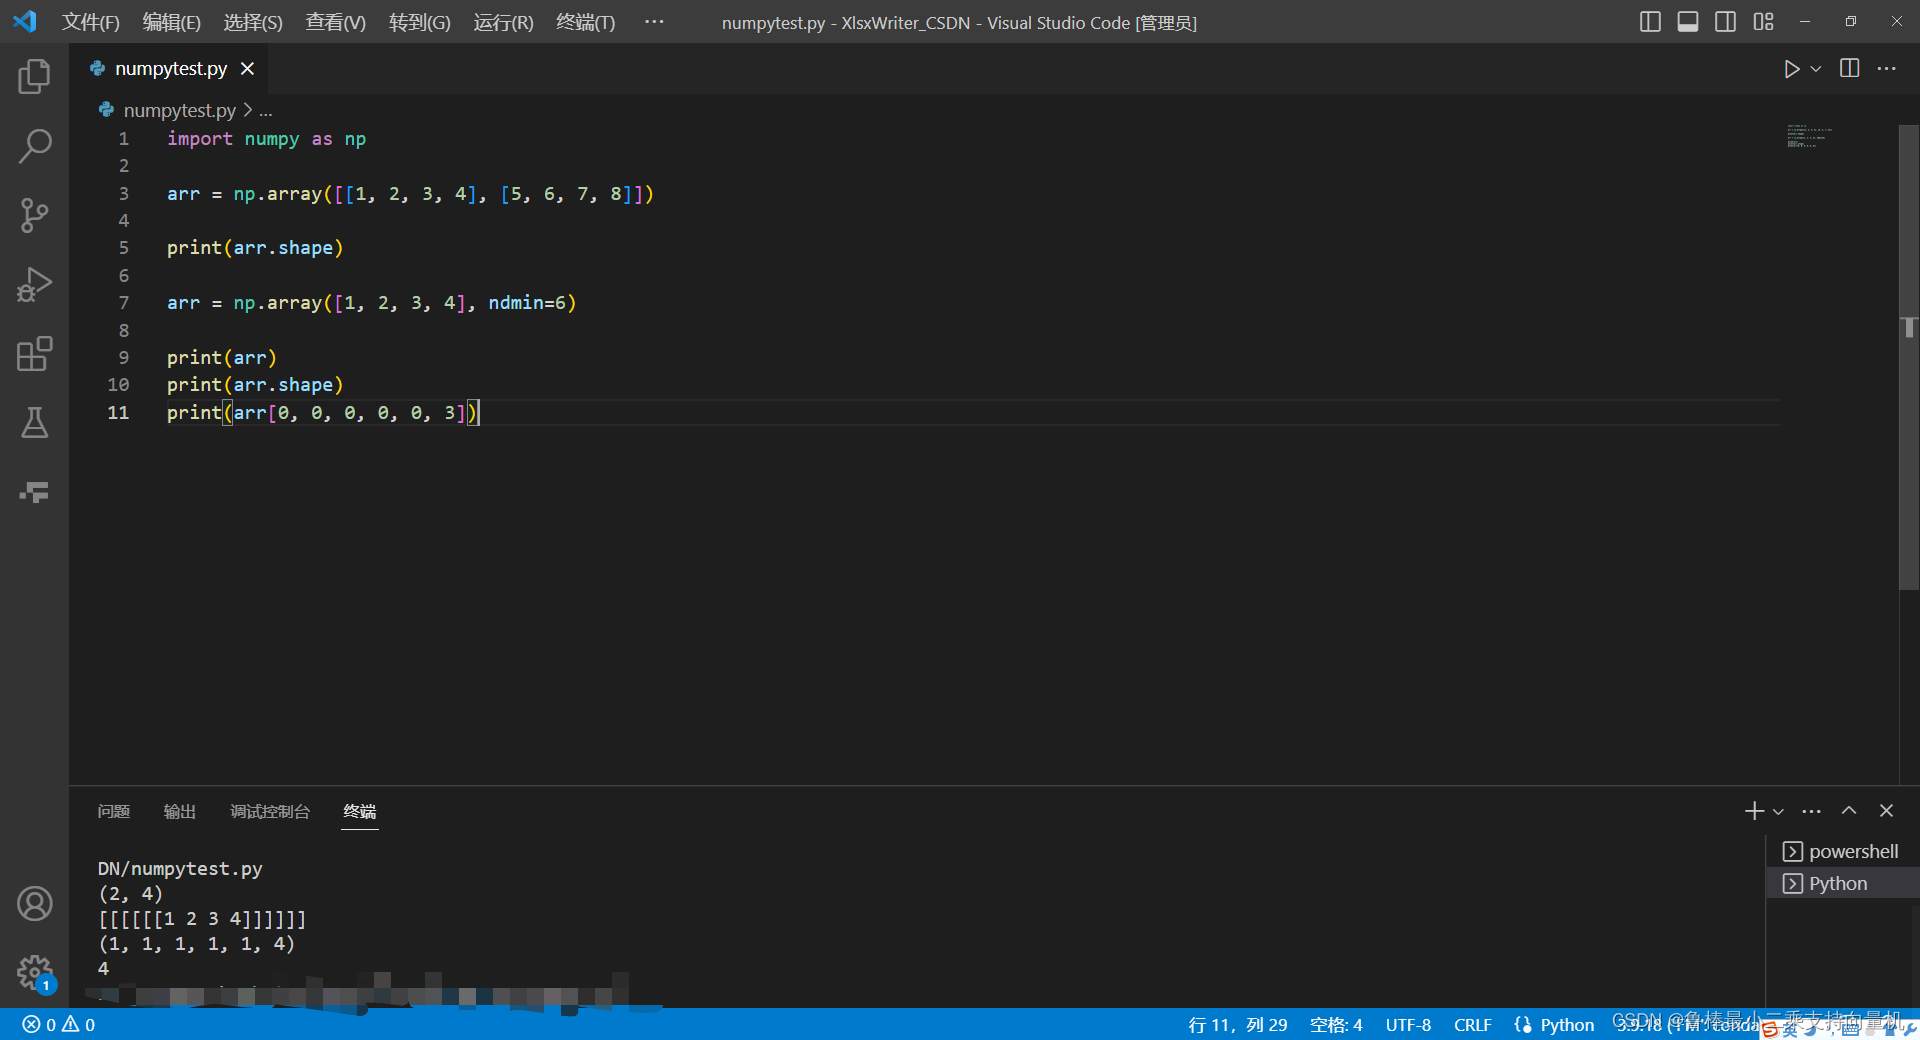
Task: Open the Explorer view in activity bar
Action: 34,76
